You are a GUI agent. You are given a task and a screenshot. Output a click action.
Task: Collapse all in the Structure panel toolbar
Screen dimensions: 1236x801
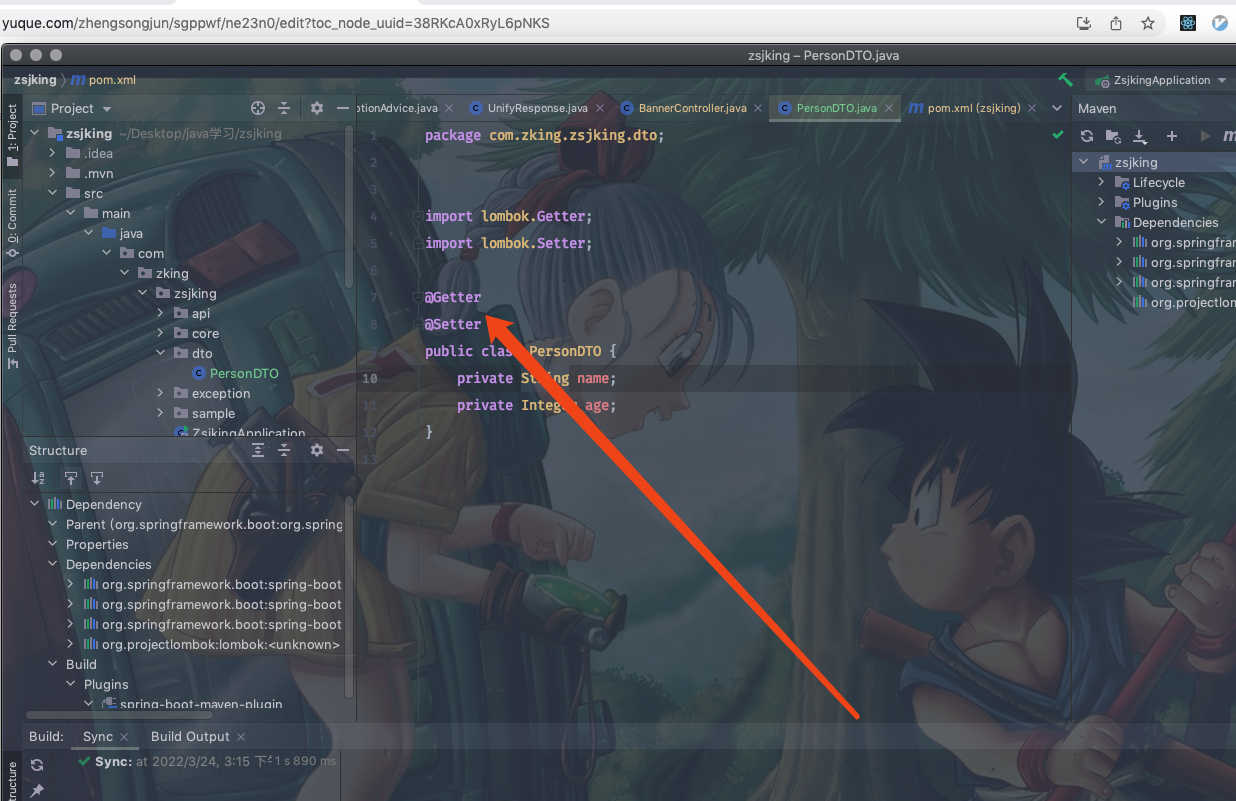[284, 450]
